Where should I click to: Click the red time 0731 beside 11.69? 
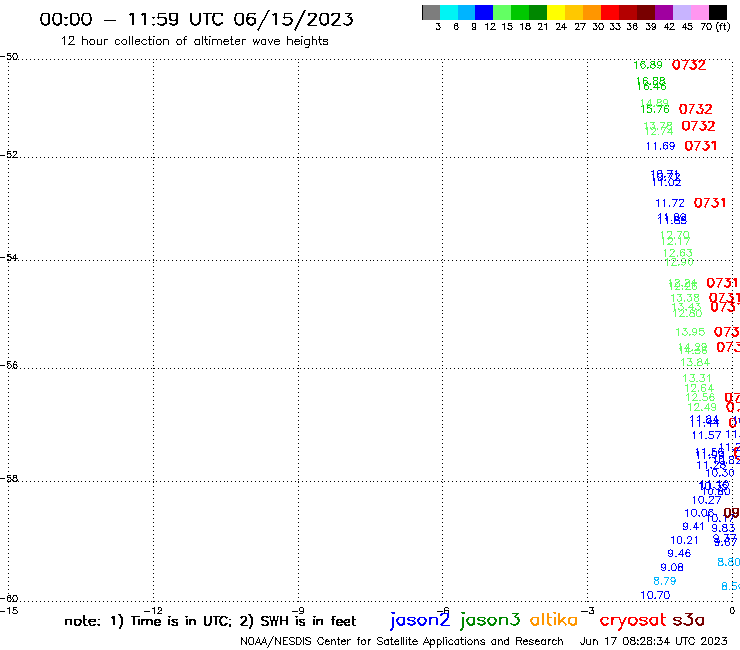click(x=700, y=146)
